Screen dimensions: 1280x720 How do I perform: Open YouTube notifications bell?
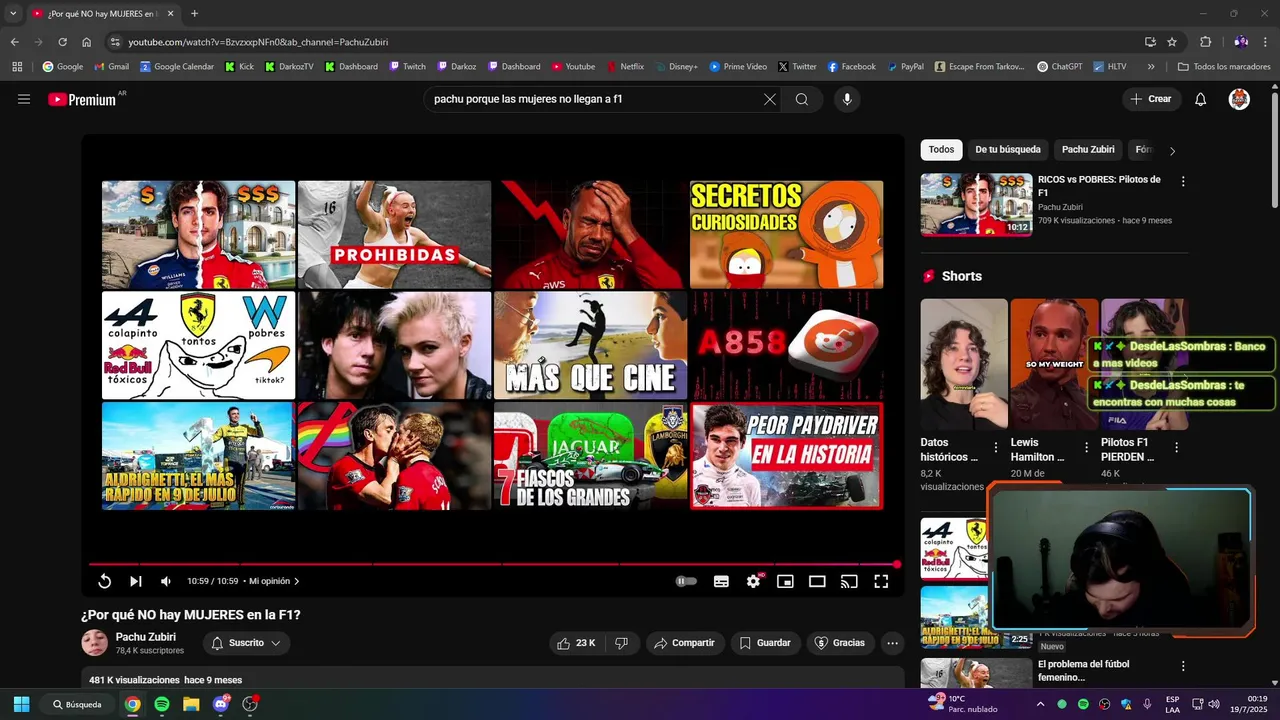[1200, 99]
